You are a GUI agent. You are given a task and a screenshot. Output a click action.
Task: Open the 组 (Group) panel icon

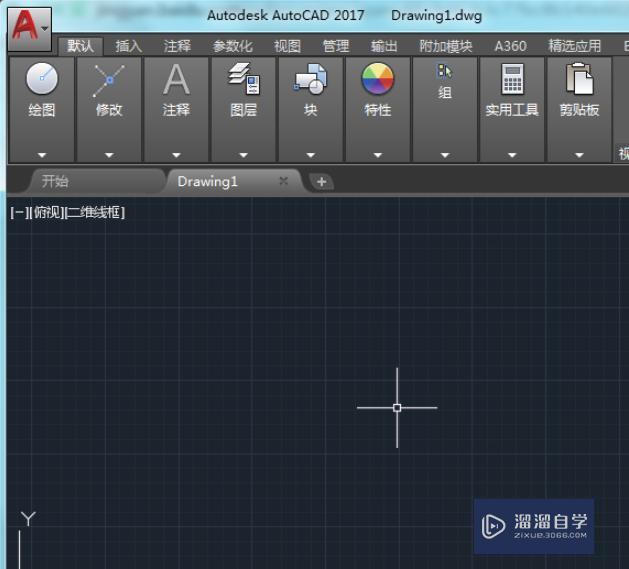(444, 71)
